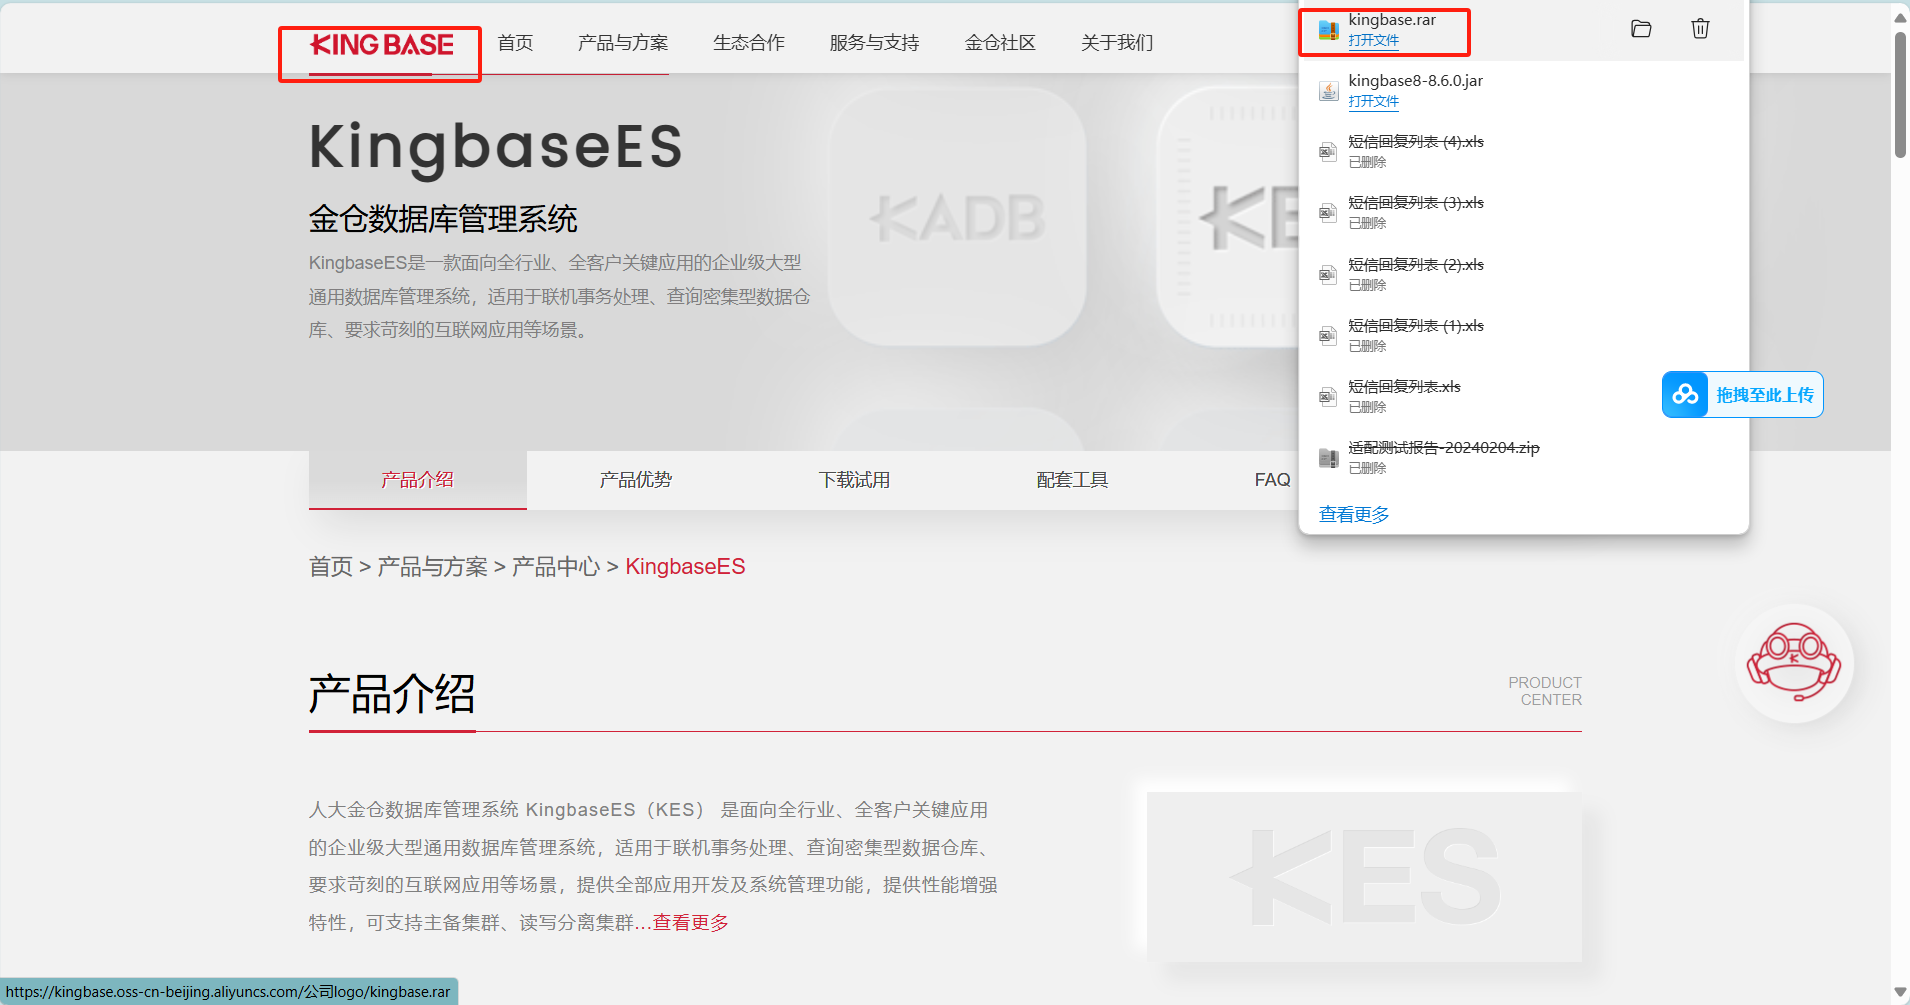The height and width of the screenshot is (1005, 1910).
Task: Switch to the 下载试用 tab
Action: 854,480
